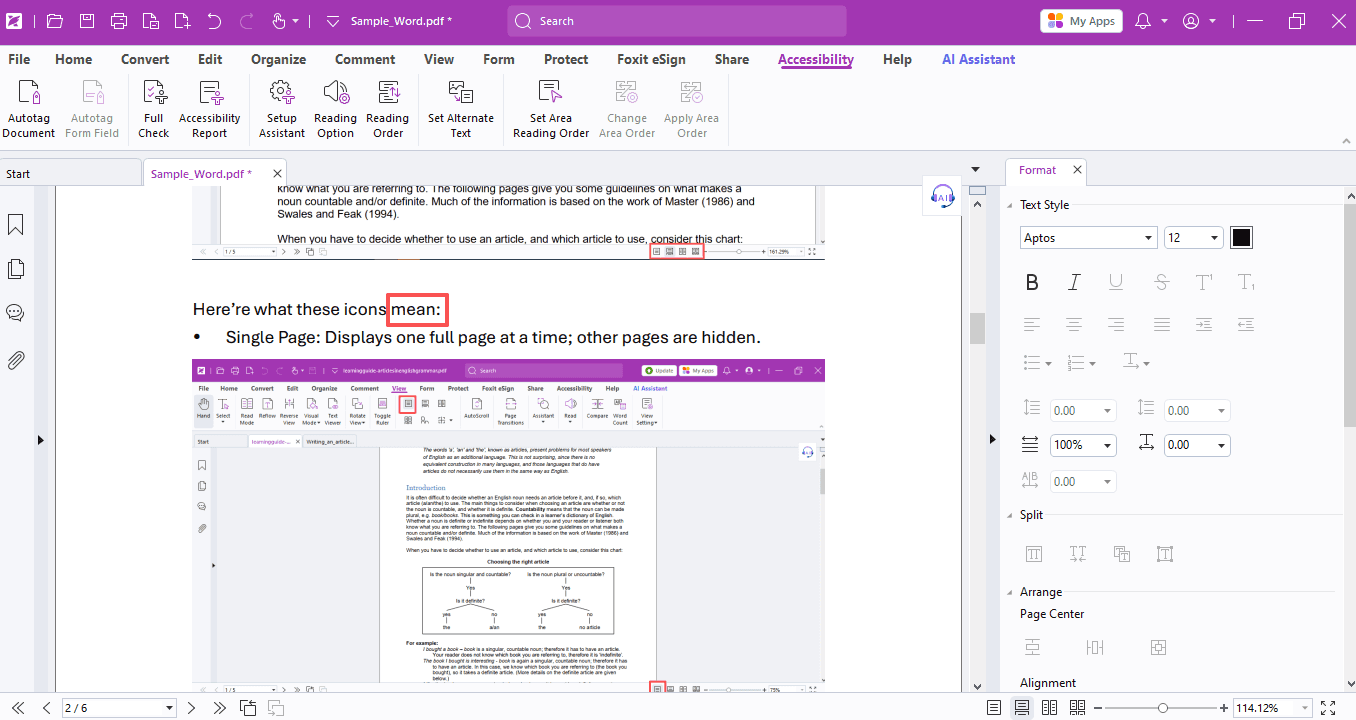Select Set Area Reading Order
The width and height of the screenshot is (1356, 720).
pyautogui.click(x=551, y=110)
